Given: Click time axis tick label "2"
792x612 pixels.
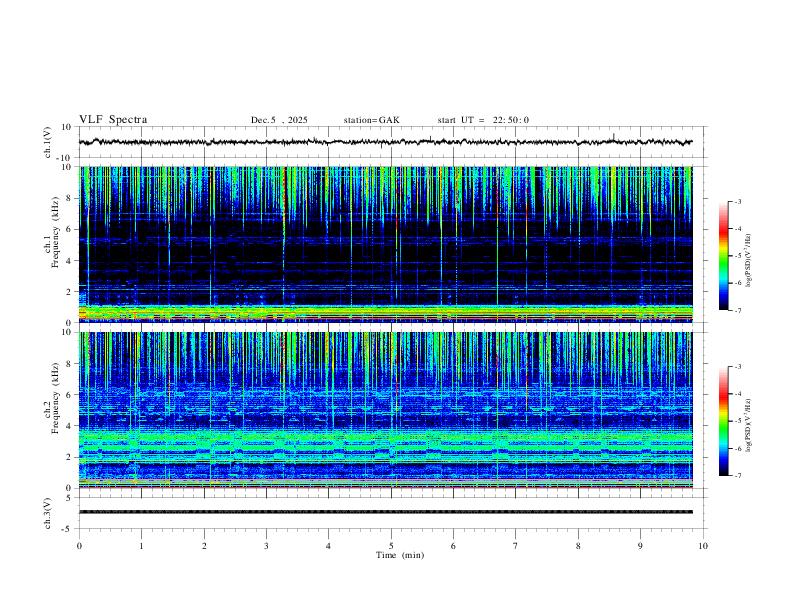Looking at the screenshot, I should click(204, 546).
